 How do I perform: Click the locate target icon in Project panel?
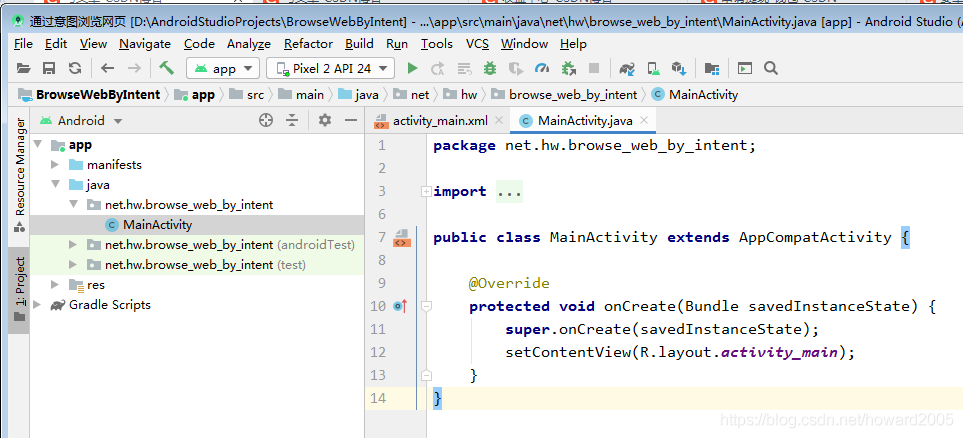[266, 120]
